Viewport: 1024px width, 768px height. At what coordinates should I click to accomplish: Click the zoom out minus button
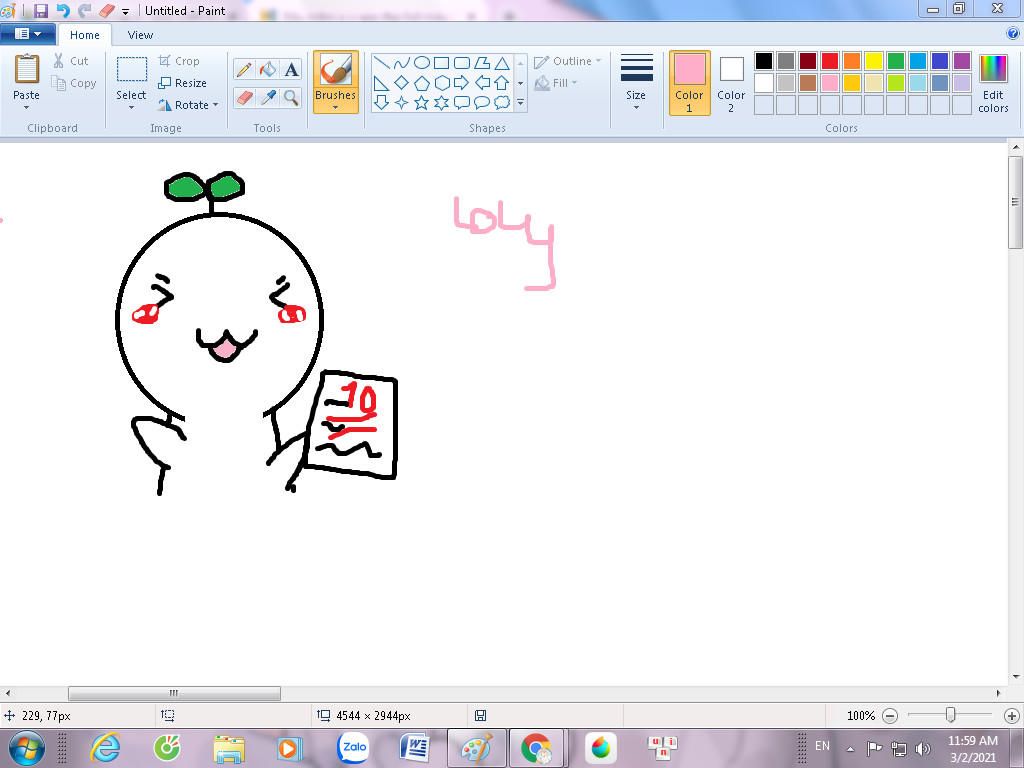[x=889, y=716]
